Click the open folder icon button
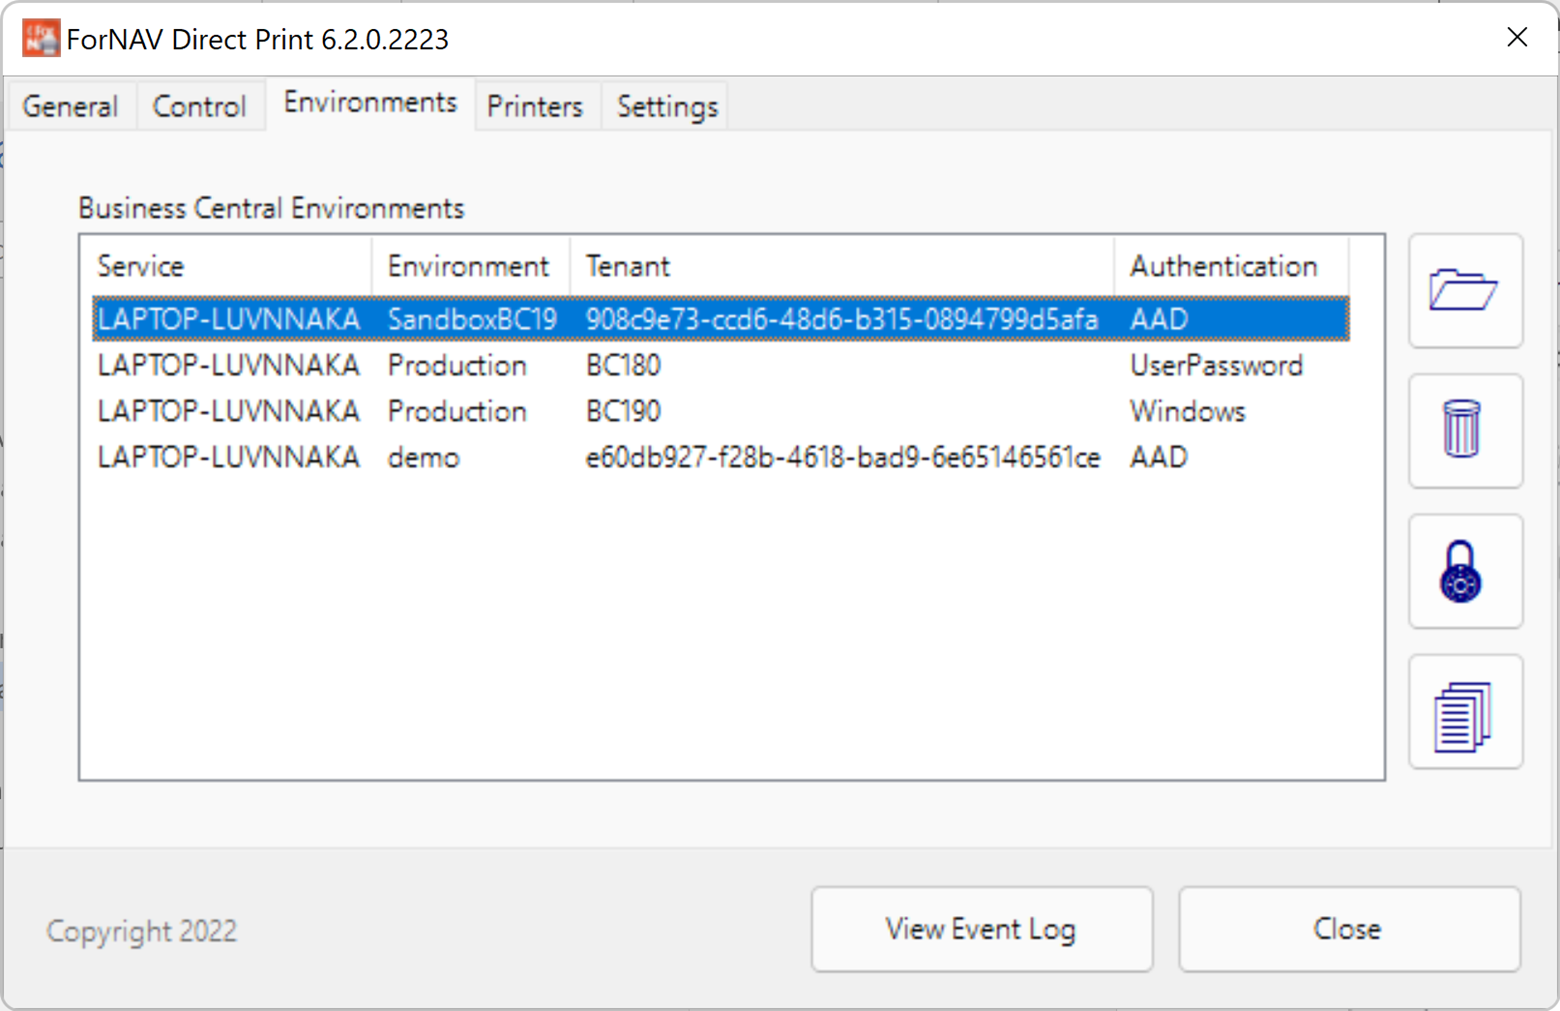 [x=1465, y=291]
